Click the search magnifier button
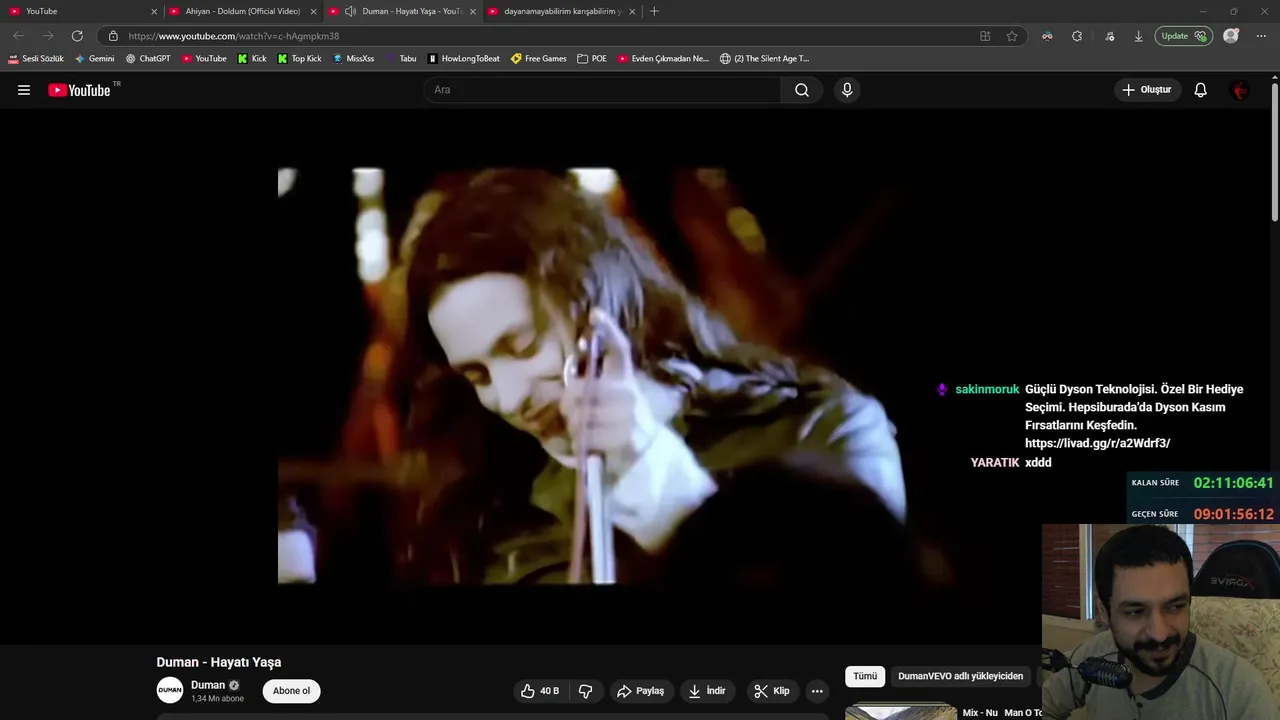This screenshot has width=1280, height=720. tap(802, 90)
